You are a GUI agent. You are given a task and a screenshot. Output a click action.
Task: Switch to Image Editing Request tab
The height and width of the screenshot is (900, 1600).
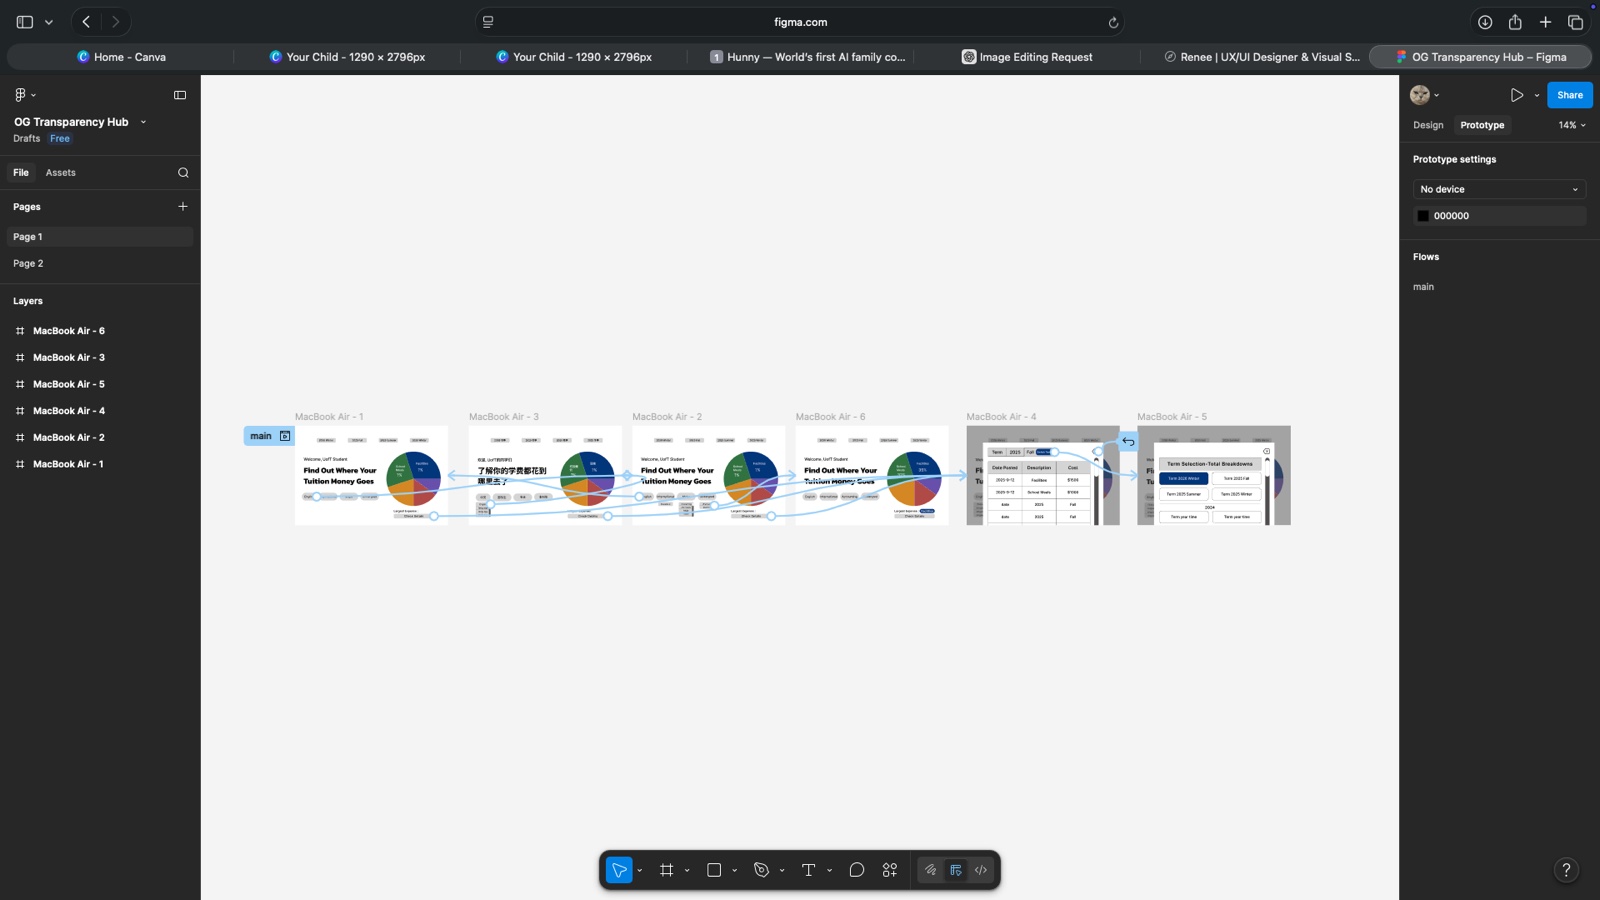tap(1027, 57)
